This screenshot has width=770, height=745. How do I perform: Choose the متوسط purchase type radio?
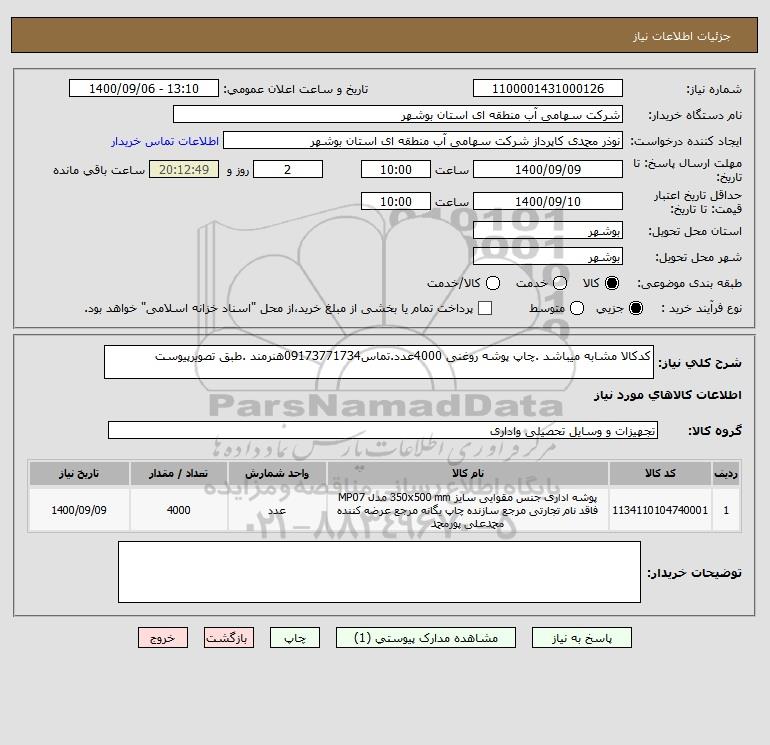[577, 308]
